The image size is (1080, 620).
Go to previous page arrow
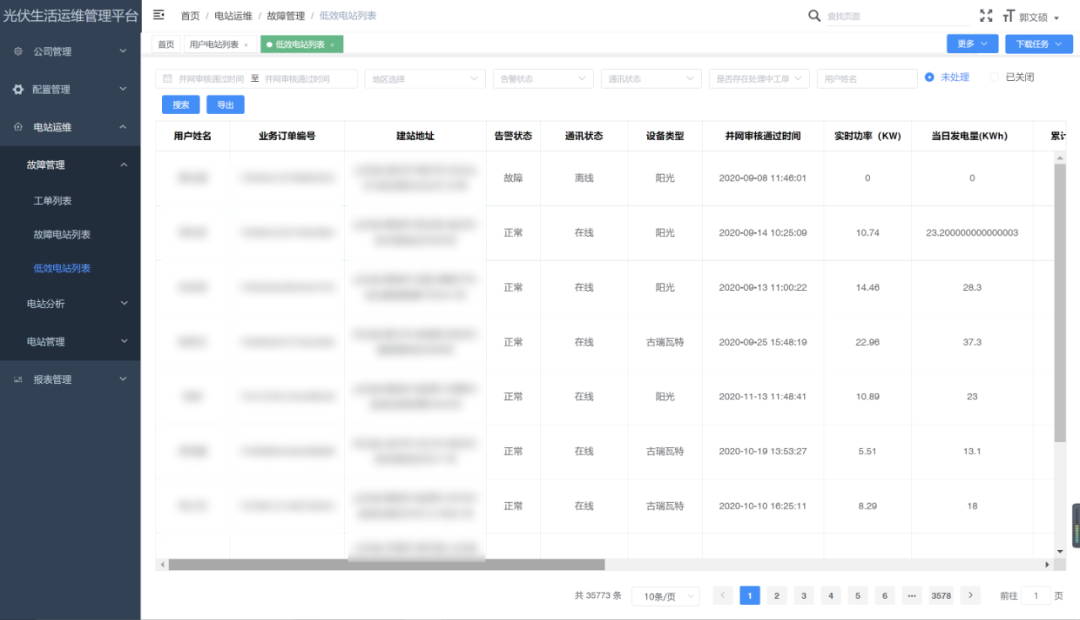pyautogui.click(x=723, y=595)
